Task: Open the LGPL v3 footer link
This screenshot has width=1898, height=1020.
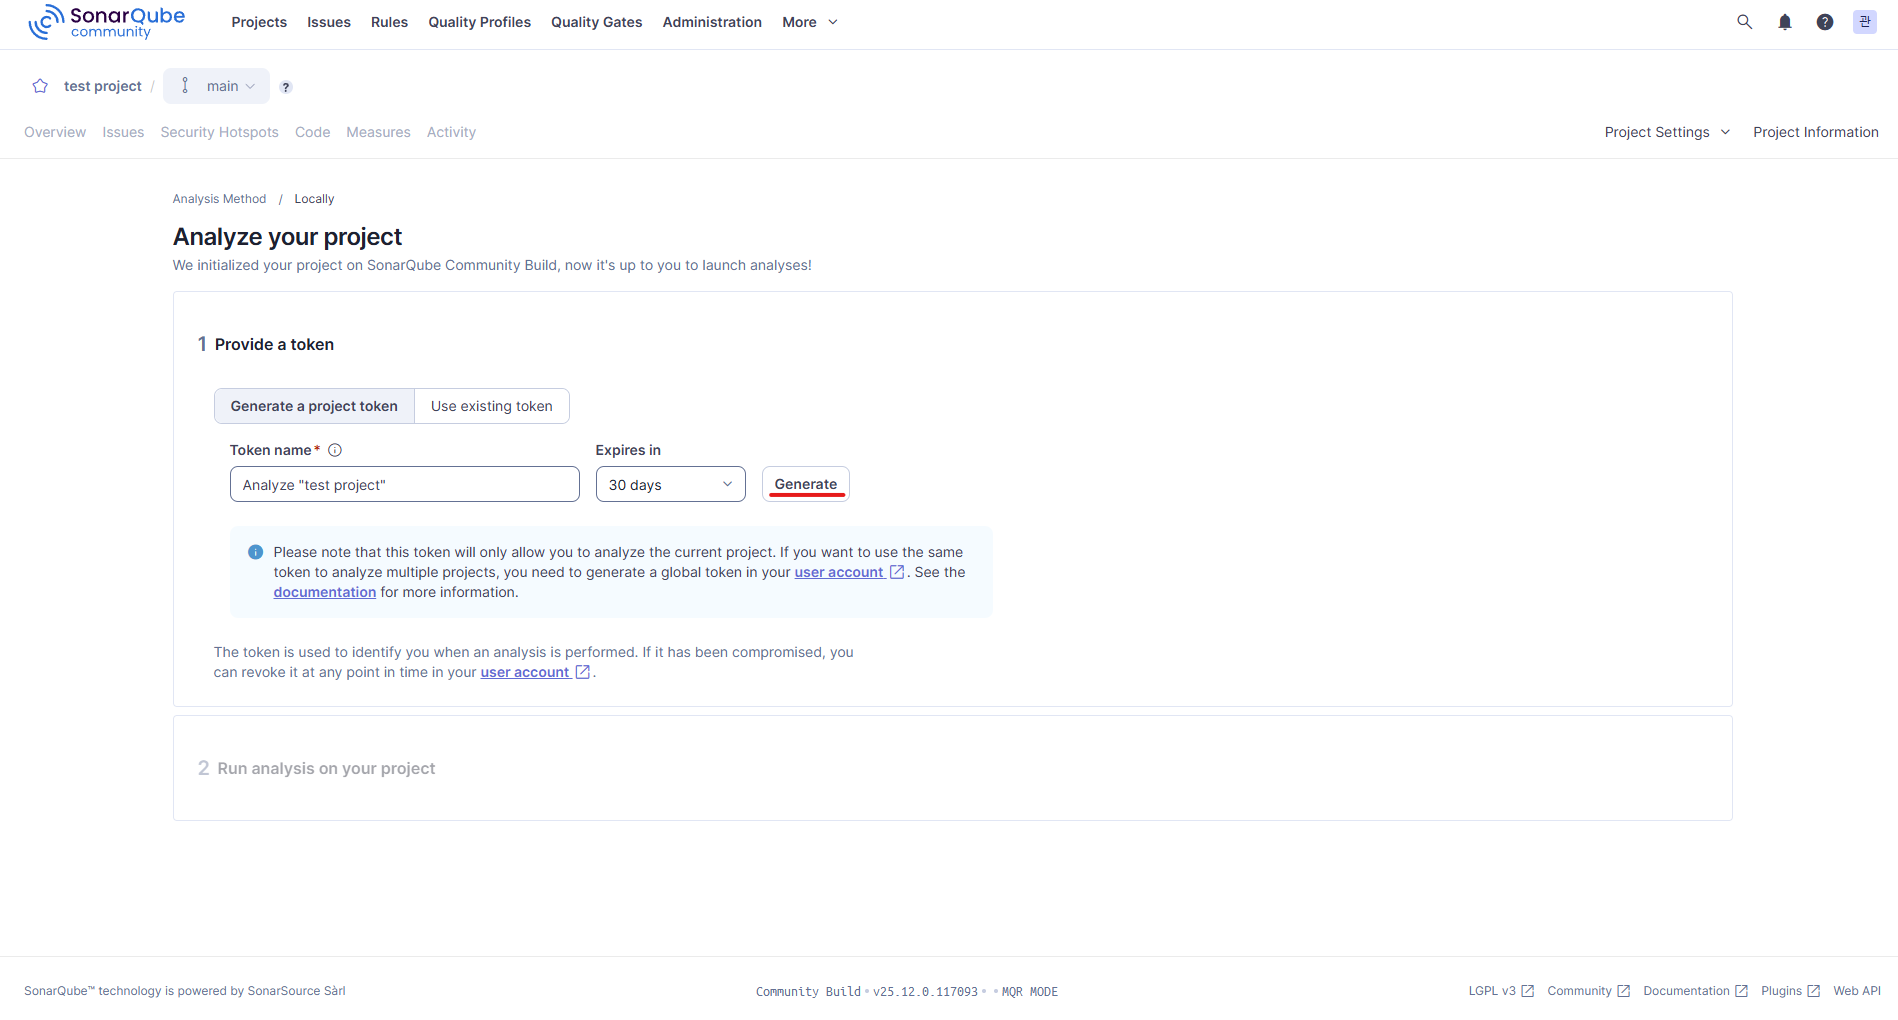Action: 1501,991
